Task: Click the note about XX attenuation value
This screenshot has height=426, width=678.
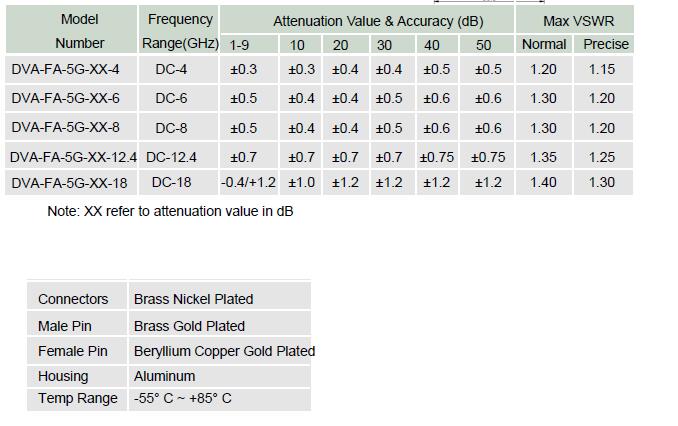Action: pyautogui.click(x=170, y=211)
